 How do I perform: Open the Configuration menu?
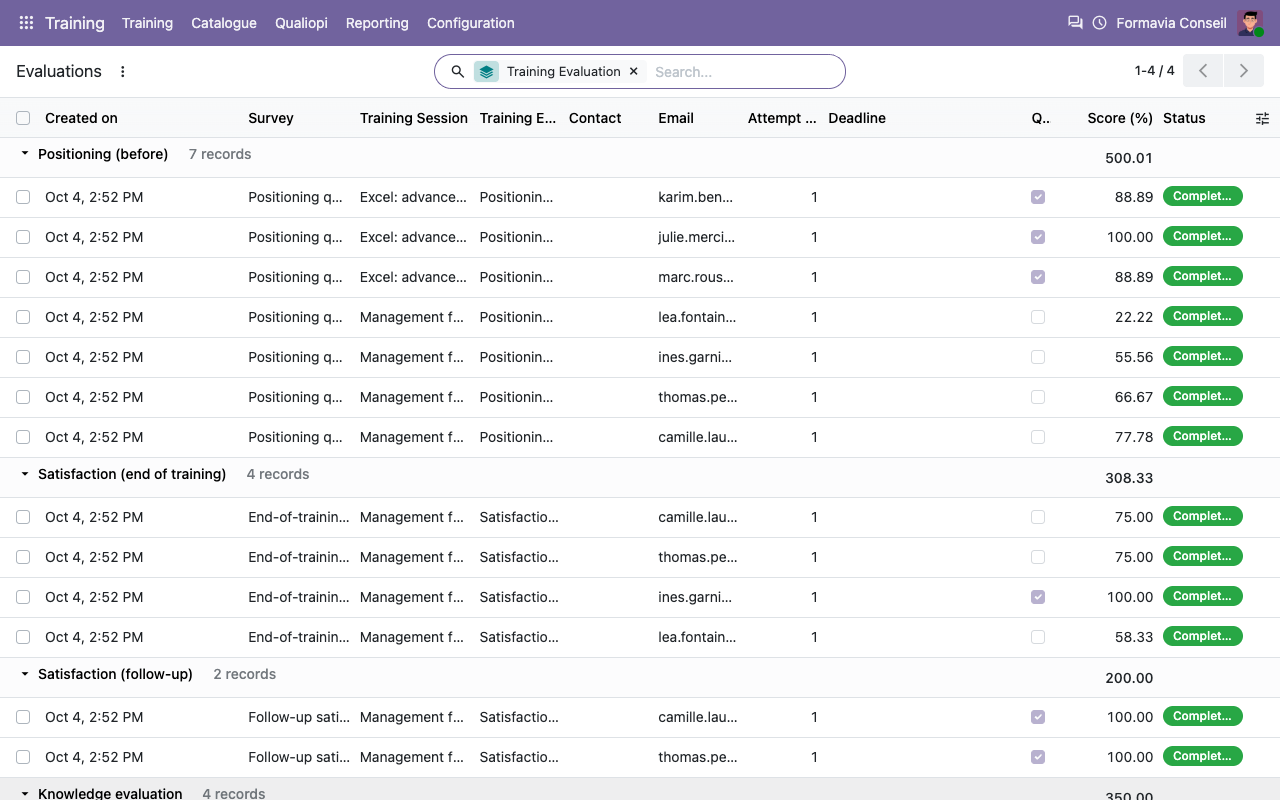click(471, 23)
